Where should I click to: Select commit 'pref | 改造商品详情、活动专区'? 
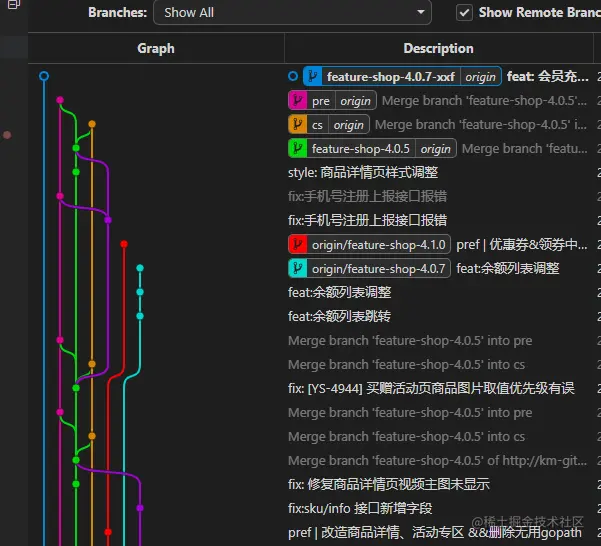435,533
